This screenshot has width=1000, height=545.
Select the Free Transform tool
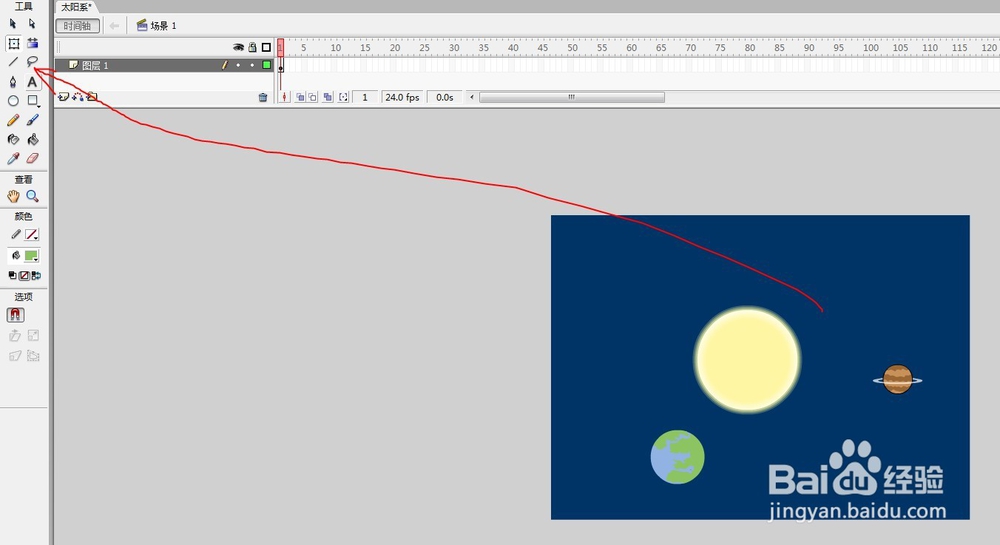(13, 43)
